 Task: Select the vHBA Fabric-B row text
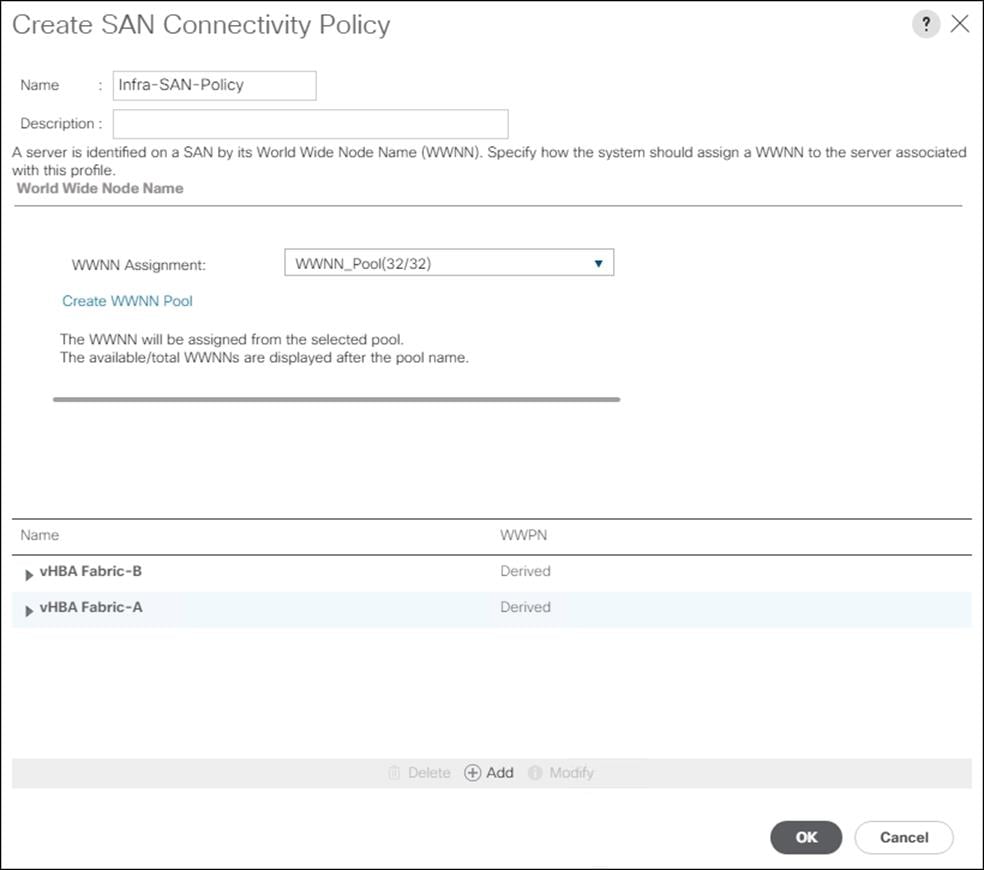91,571
